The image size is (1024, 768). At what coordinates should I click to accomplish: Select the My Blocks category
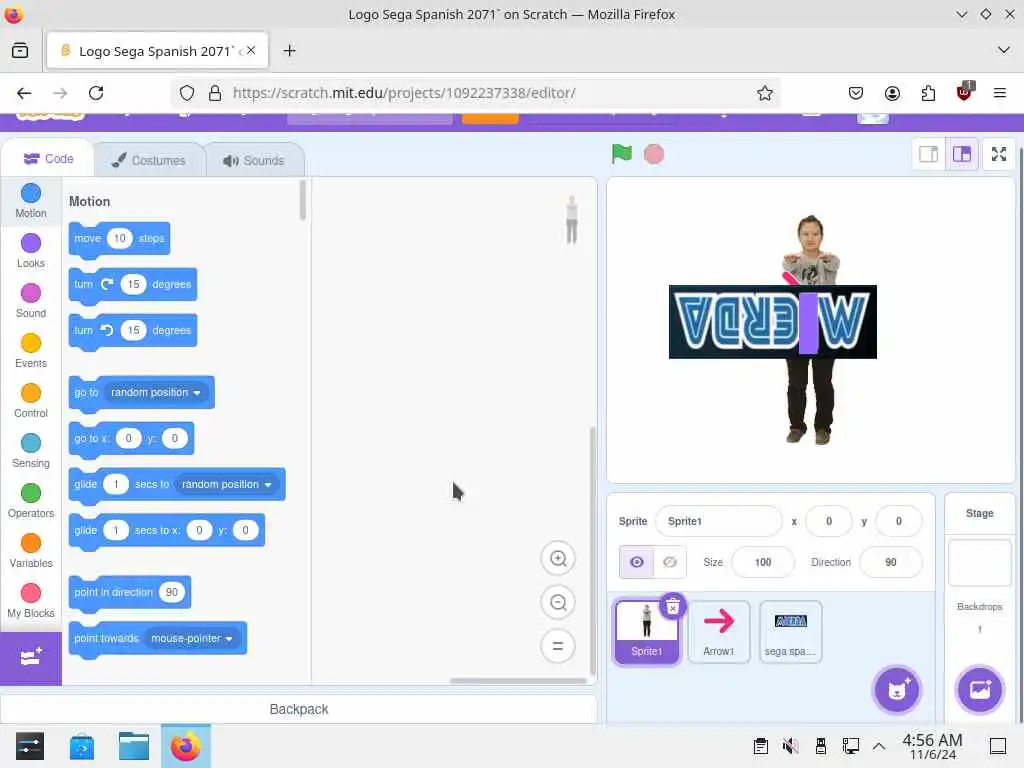[31, 601]
